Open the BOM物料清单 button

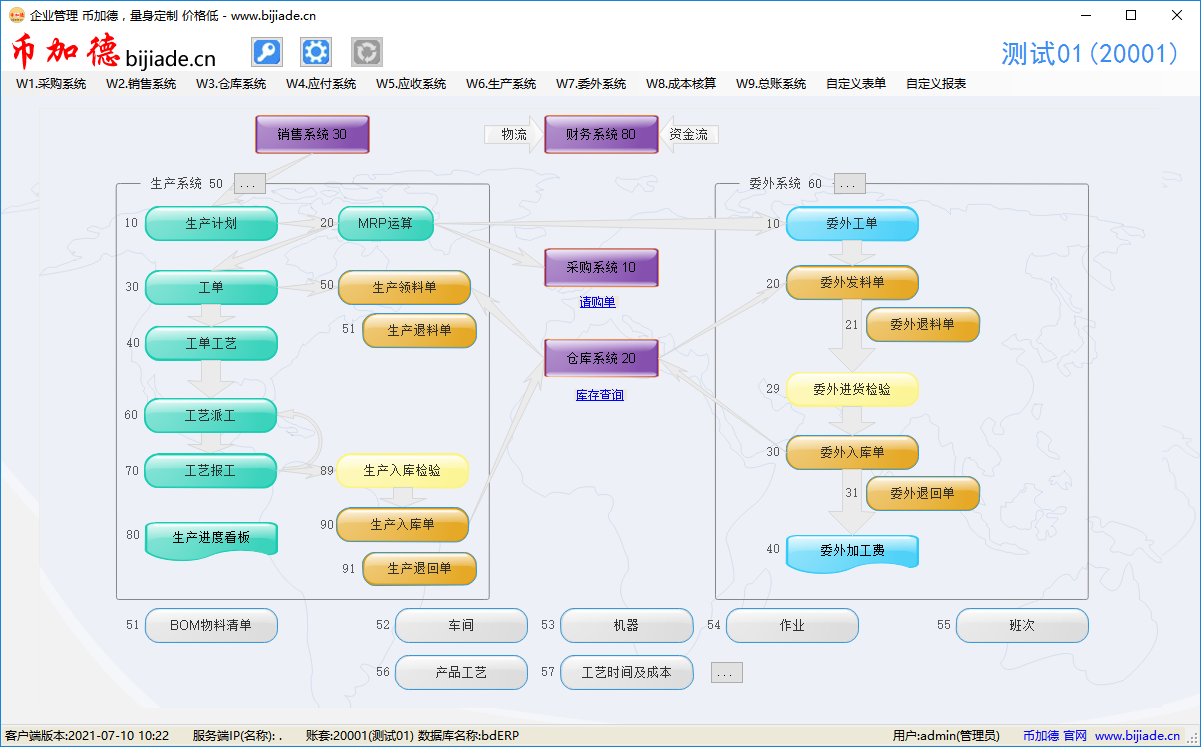point(211,626)
